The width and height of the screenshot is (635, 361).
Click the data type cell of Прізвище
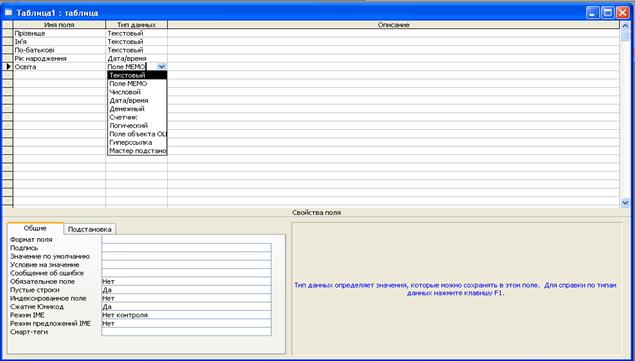pos(136,33)
